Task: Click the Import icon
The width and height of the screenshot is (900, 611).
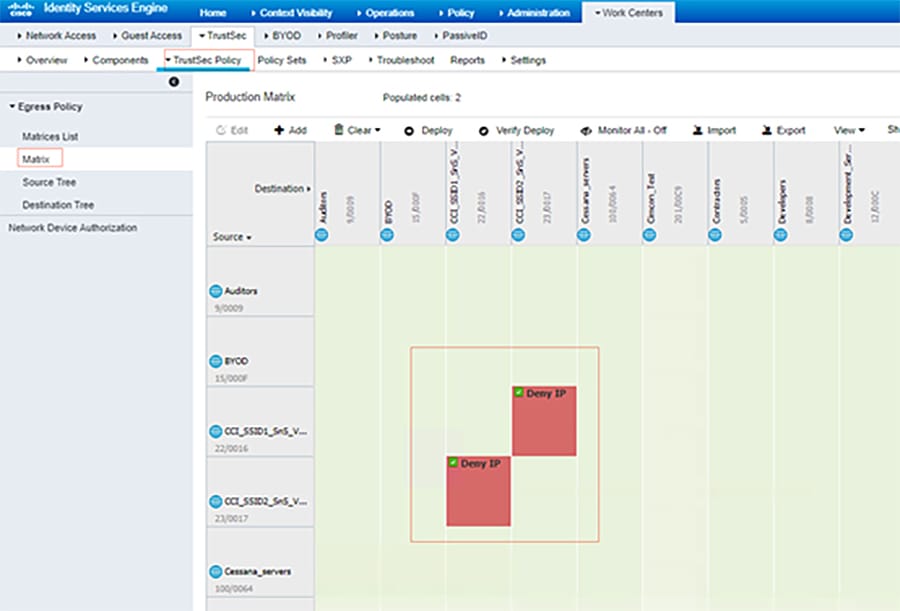Action: pos(698,130)
